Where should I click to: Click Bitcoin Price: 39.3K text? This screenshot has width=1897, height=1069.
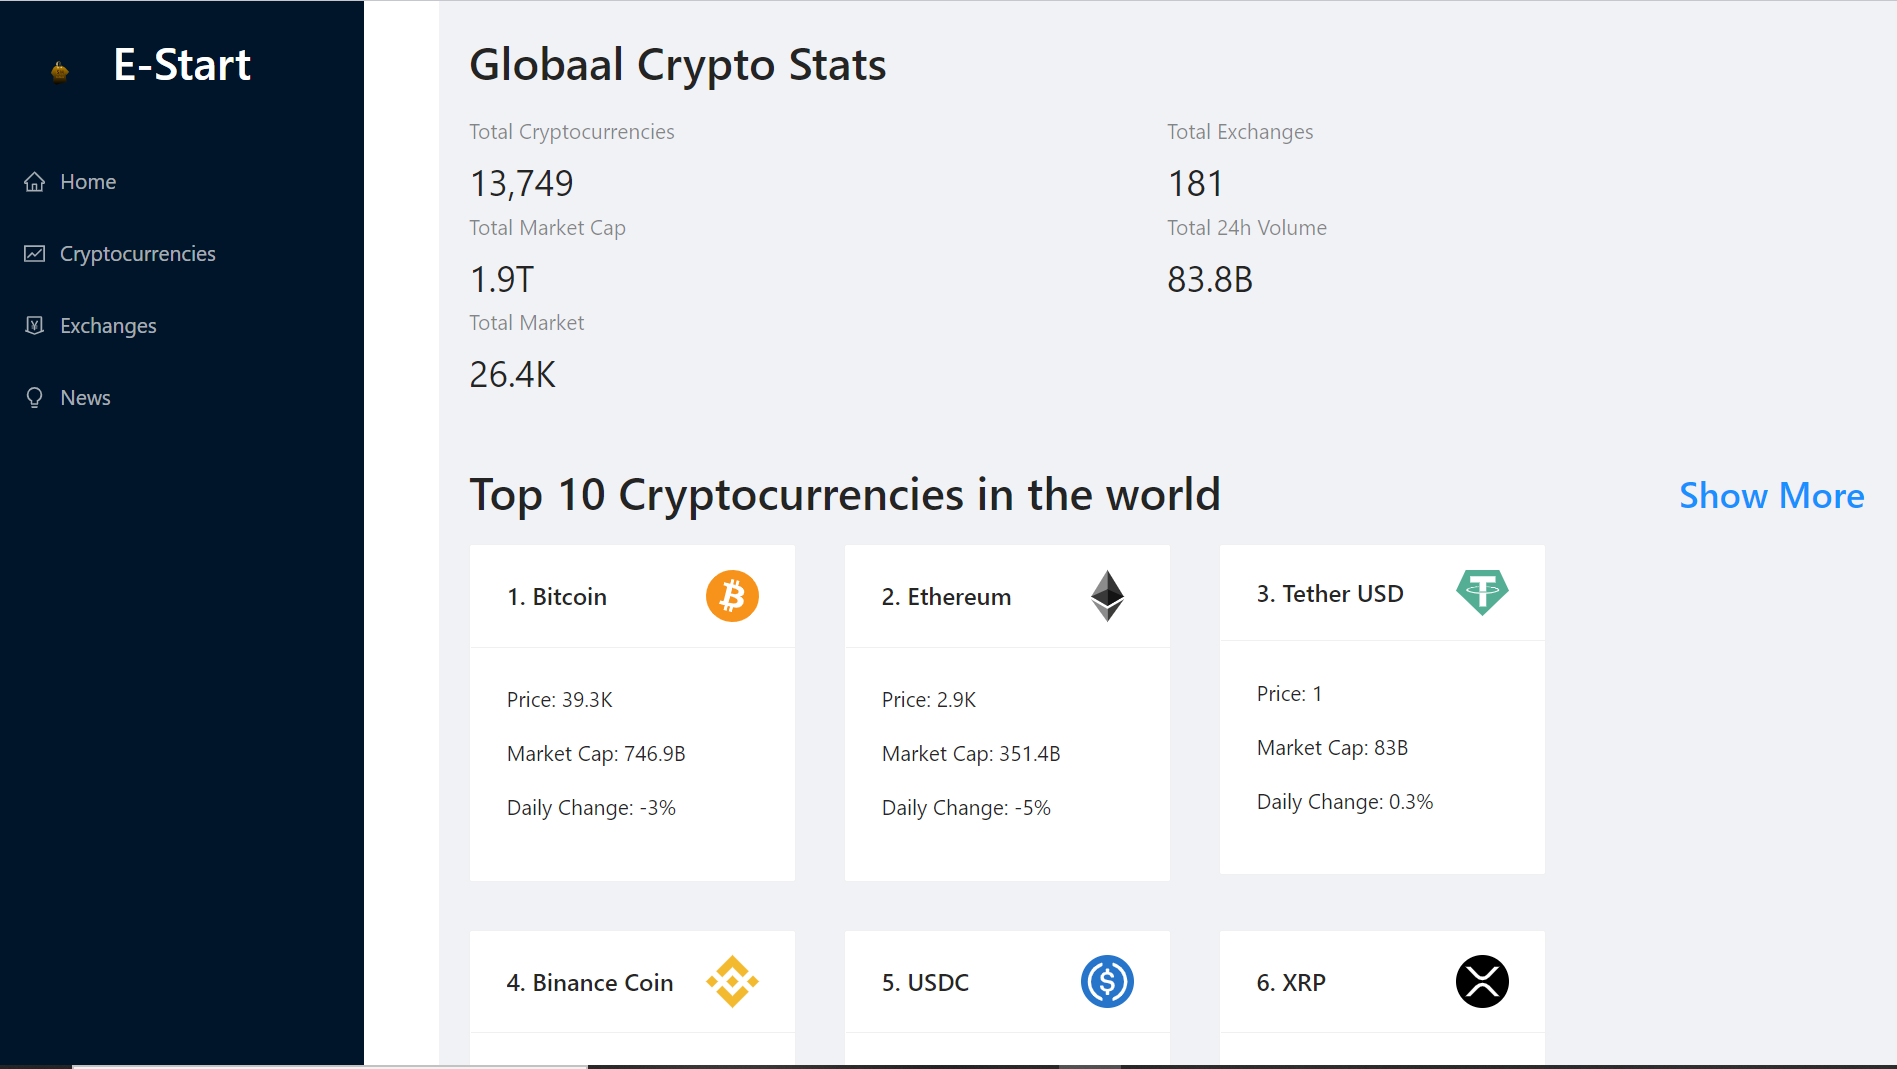click(559, 700)
